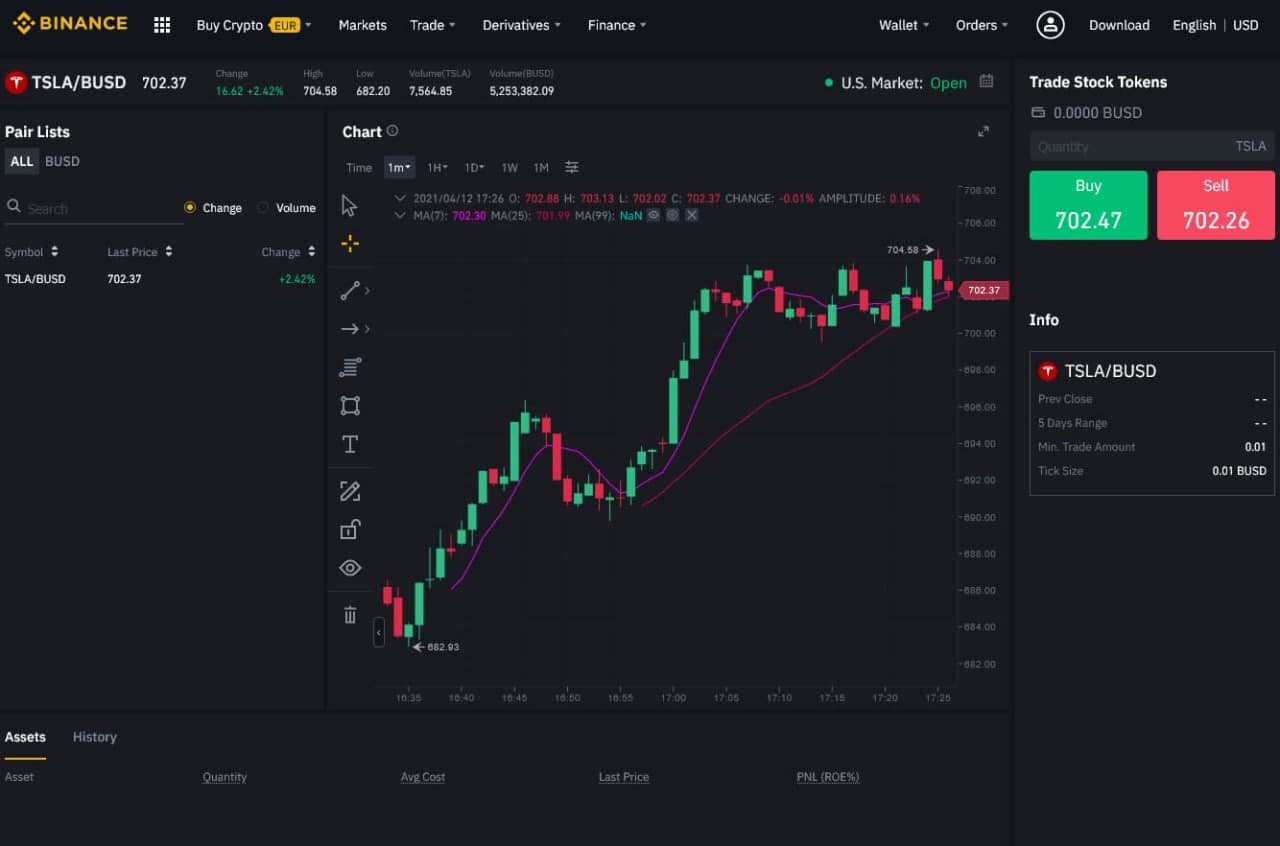Select the text annotation tool
The image size is (1280, 846).
[350, 444]
